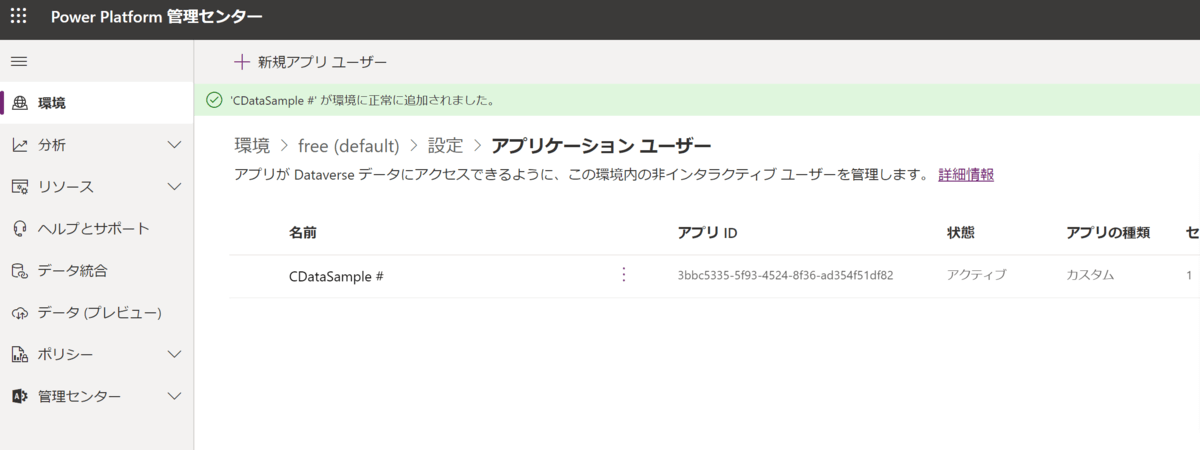Click the データ統合 icon
Viewport: 1200px width, 450px height.
click(19, 271)
